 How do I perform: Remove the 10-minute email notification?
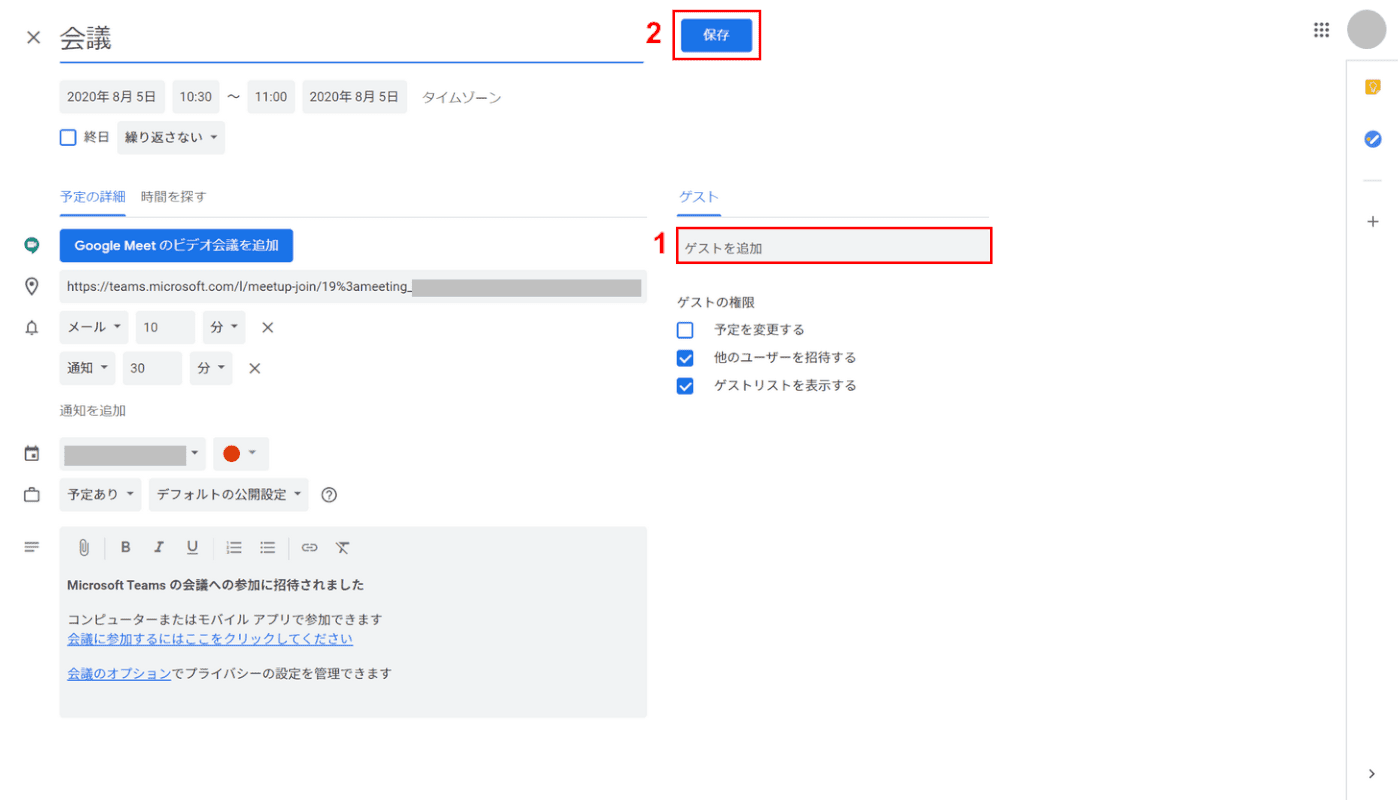pyautogui.click(x=267, y=327)
